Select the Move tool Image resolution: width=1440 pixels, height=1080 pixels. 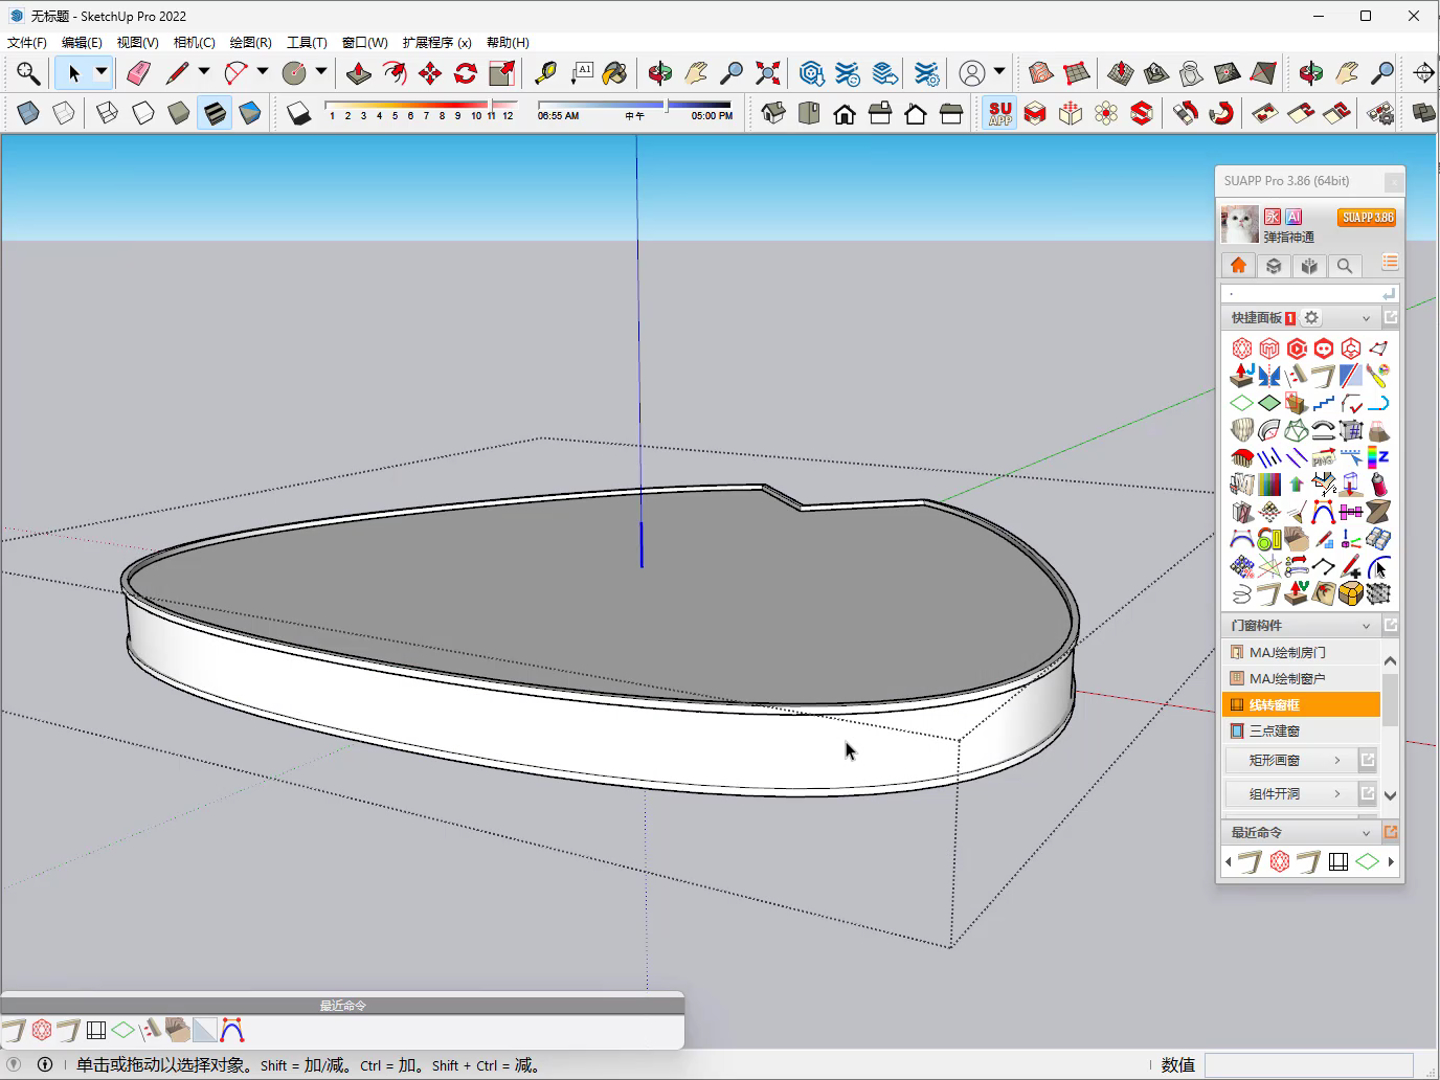pyautogui.click(x=430, y=73)
